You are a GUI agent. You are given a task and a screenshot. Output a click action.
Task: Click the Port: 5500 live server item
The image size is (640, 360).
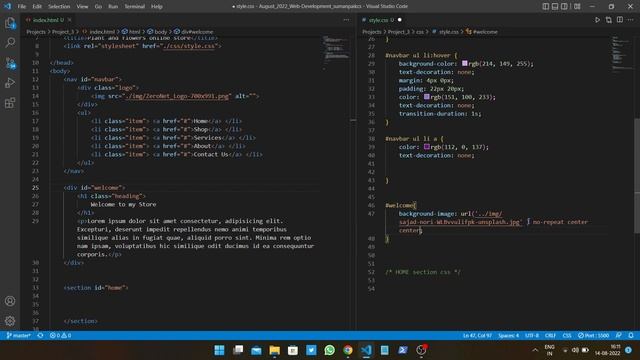(x=593, y=336)
